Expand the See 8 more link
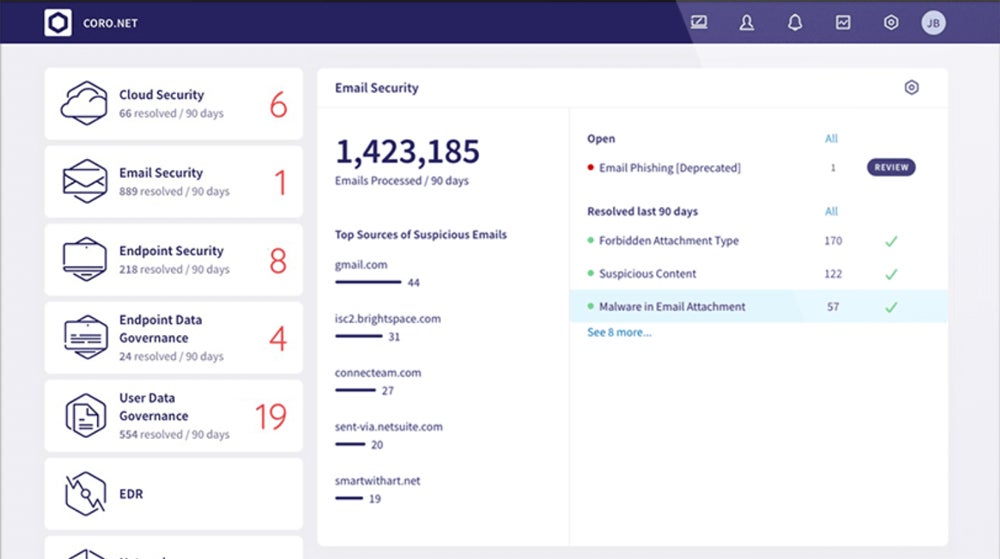This screenshot has height=559, width=1000. tap(619, 332)
